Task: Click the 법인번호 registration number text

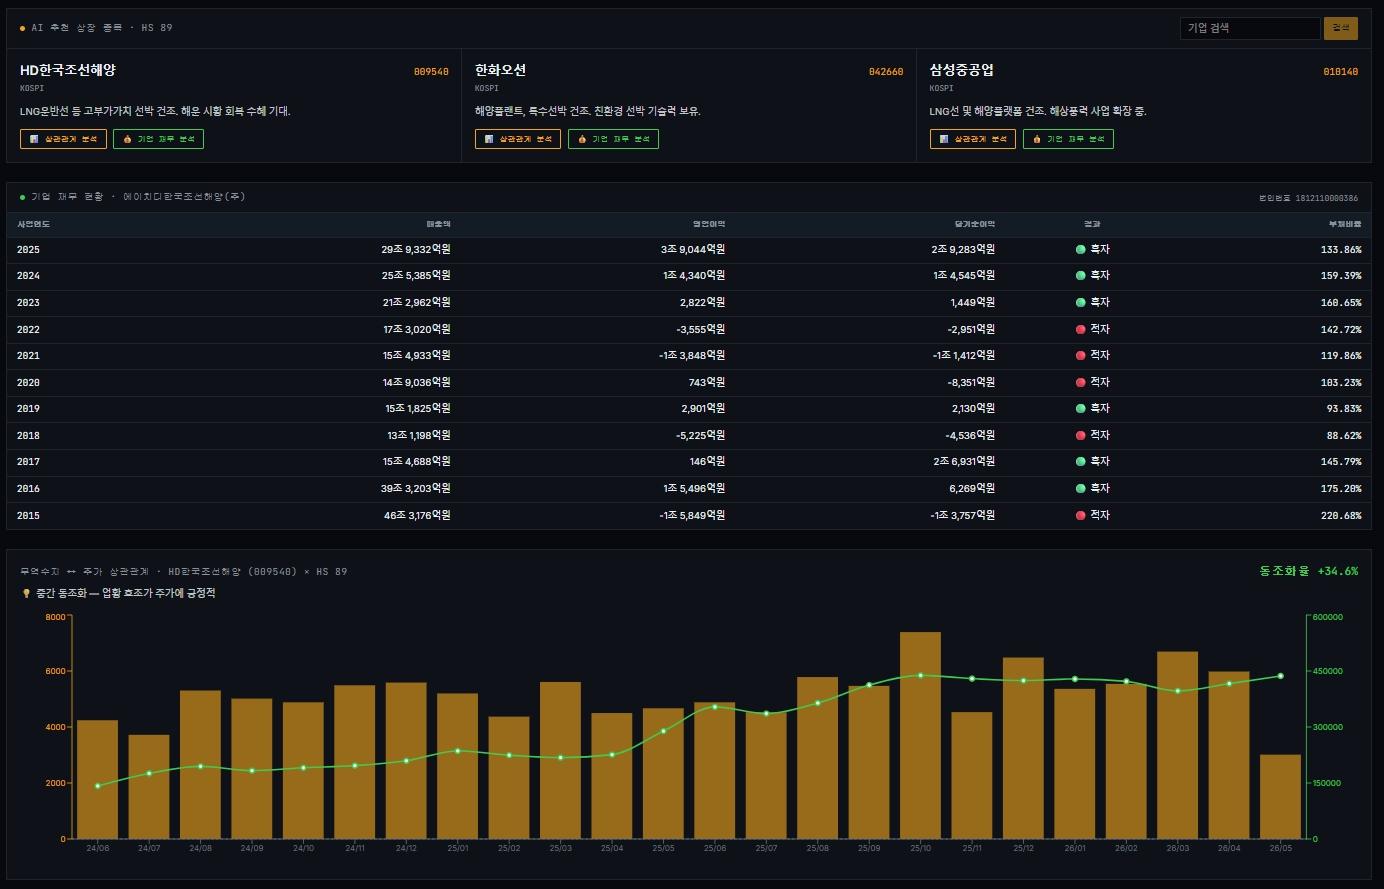Action: pyautogui.click(x=1309, y=198)
